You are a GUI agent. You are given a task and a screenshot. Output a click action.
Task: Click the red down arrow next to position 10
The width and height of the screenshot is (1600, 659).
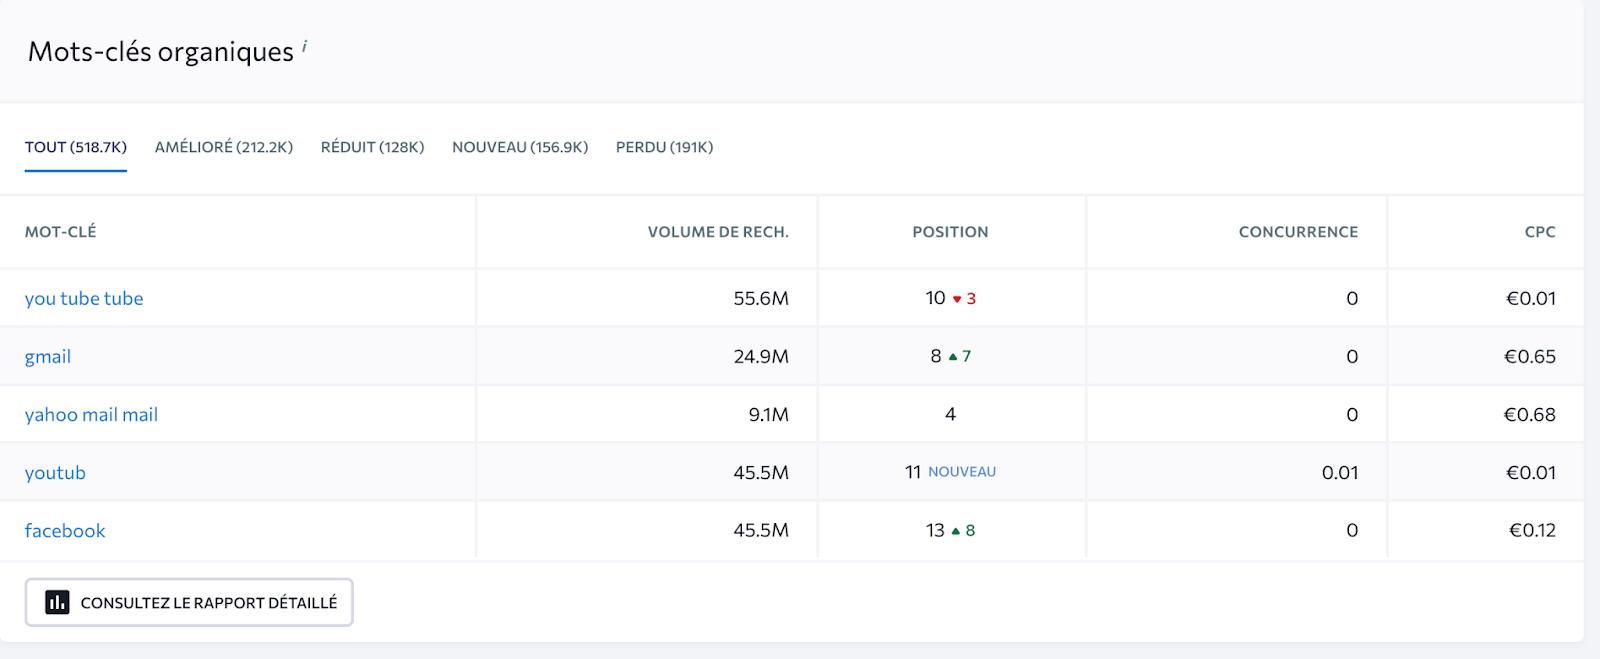point(957,299)
